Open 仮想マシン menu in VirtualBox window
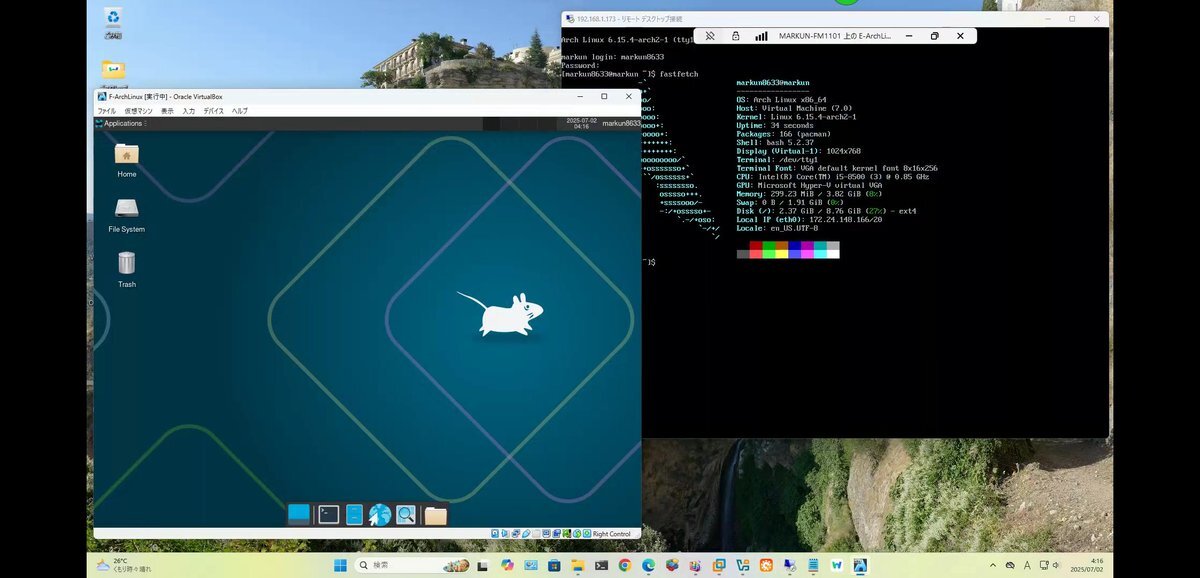The height and width of the screenshot is (578, 1200). pos(139,111)
